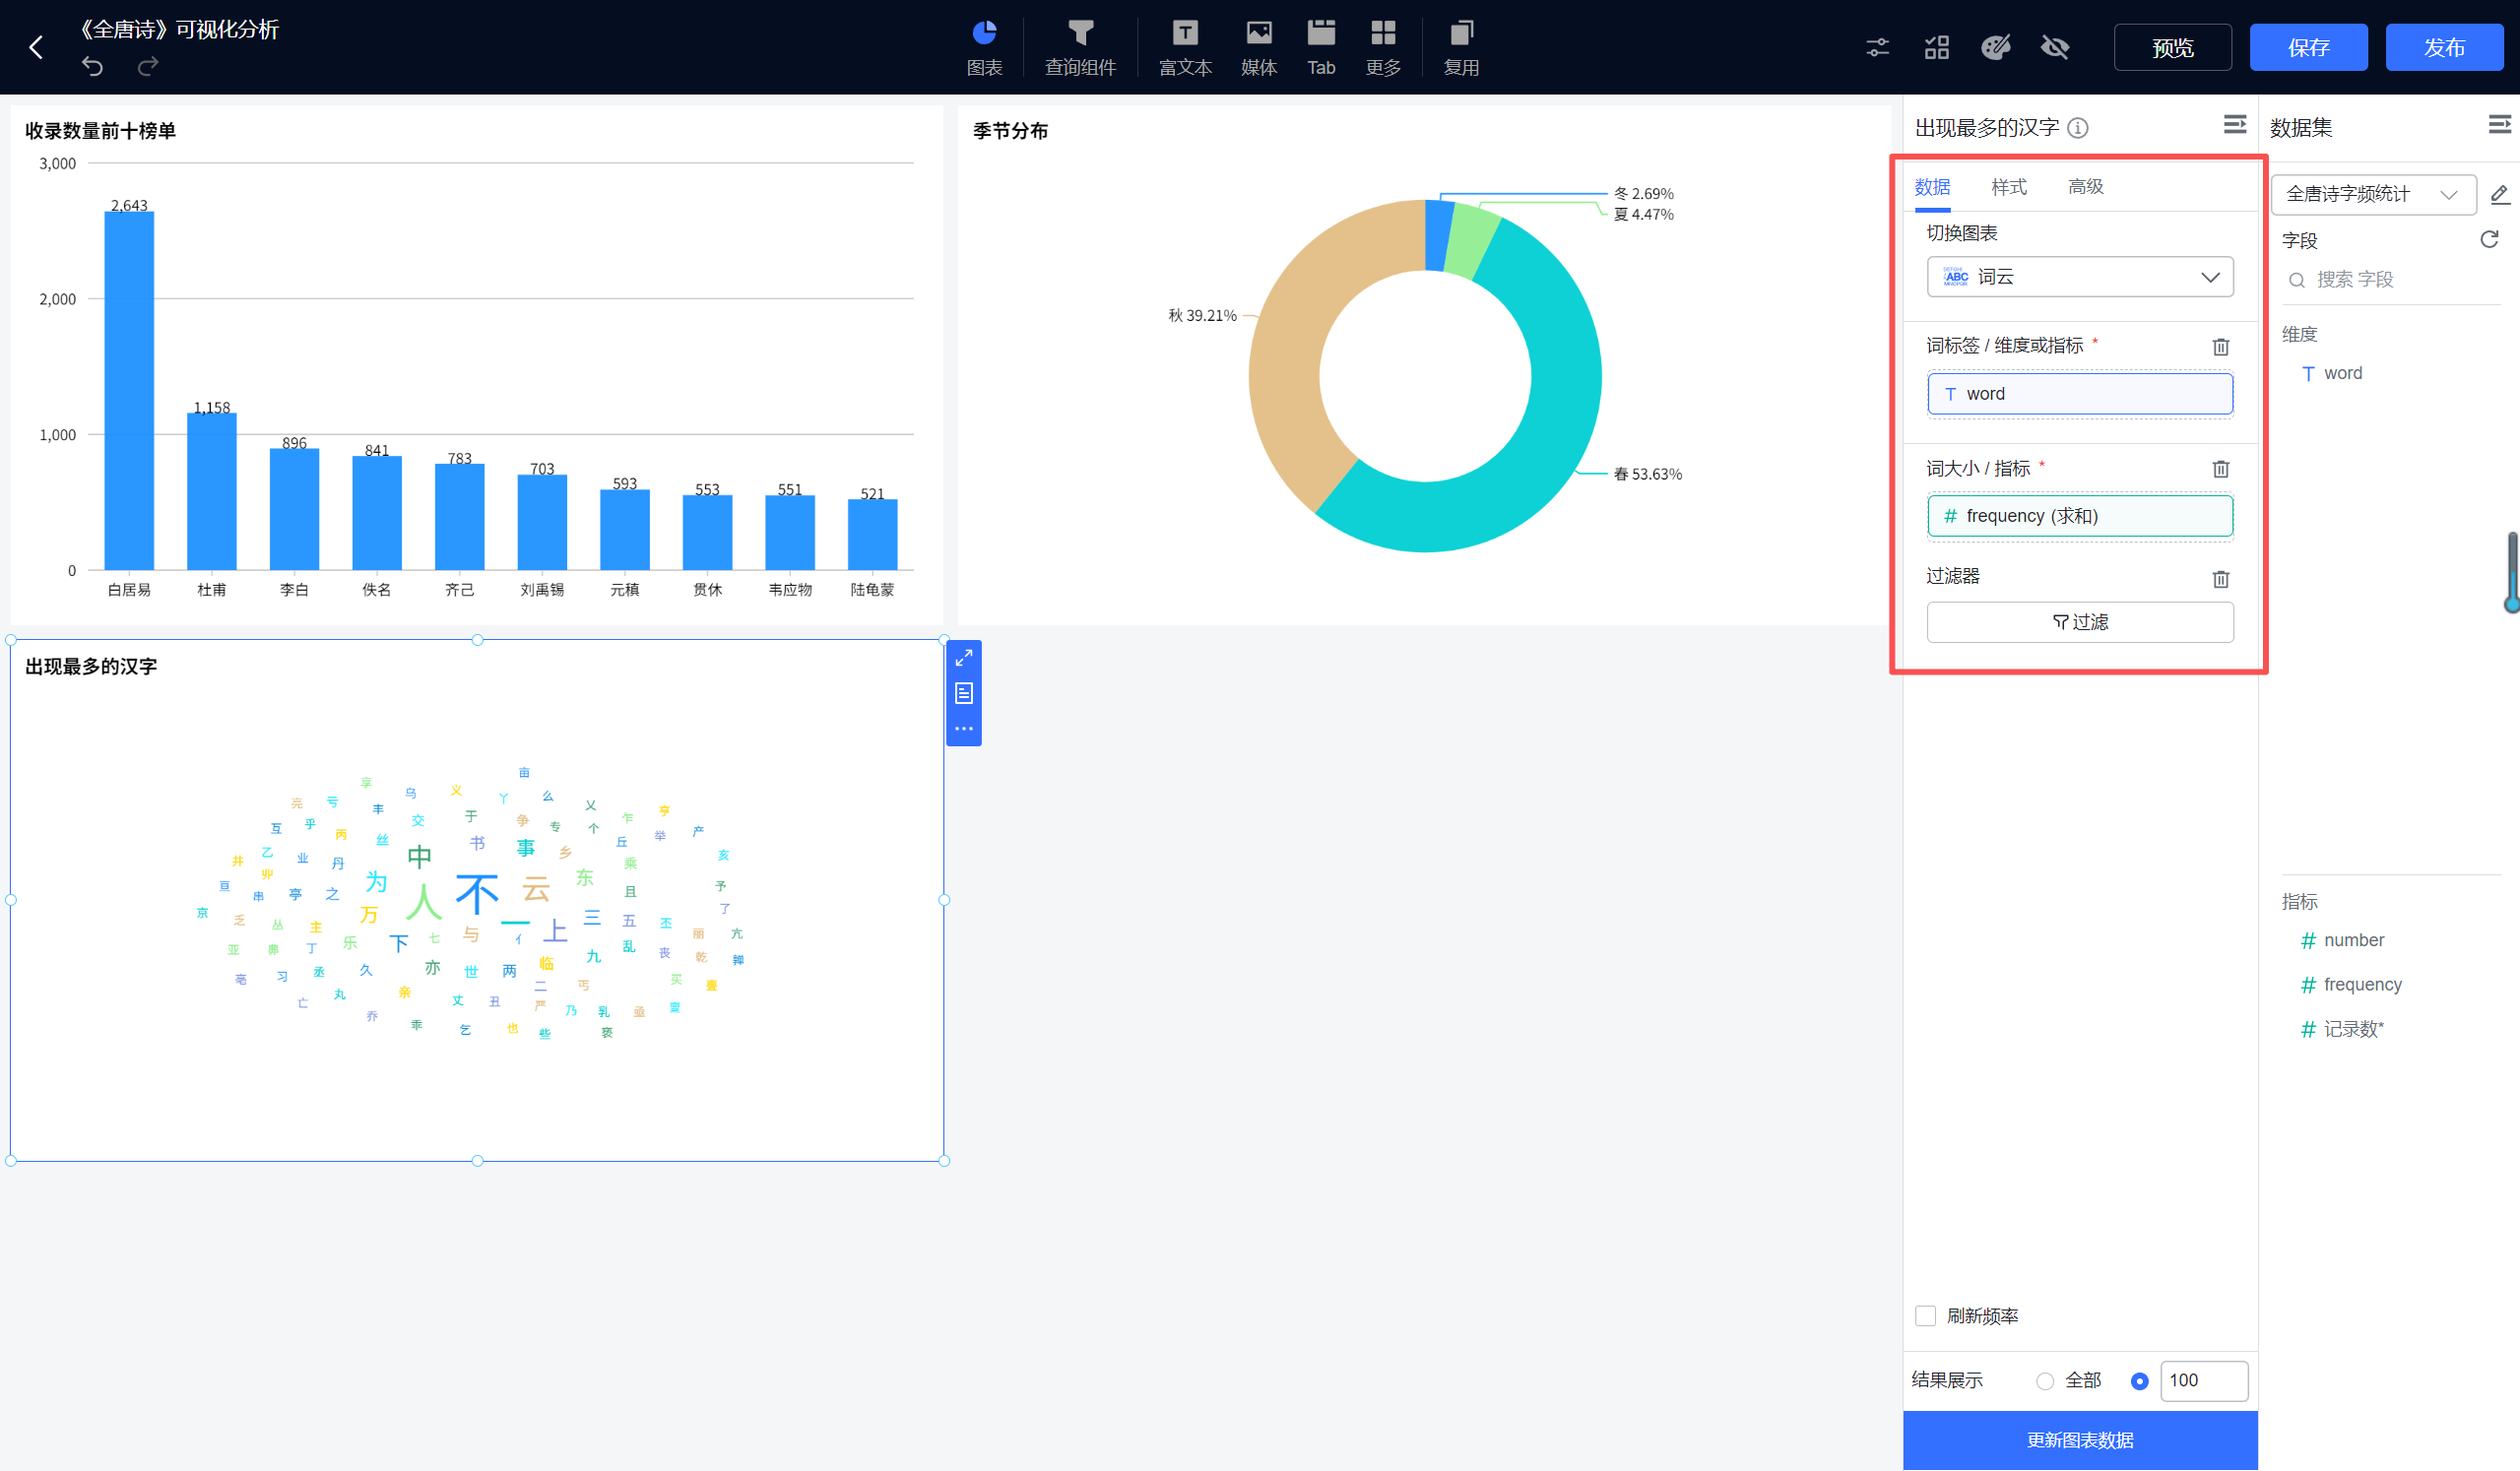Collapse the 数据集 panel menu
This screenshot has width=2520, height=1471.
[2499, 124]
